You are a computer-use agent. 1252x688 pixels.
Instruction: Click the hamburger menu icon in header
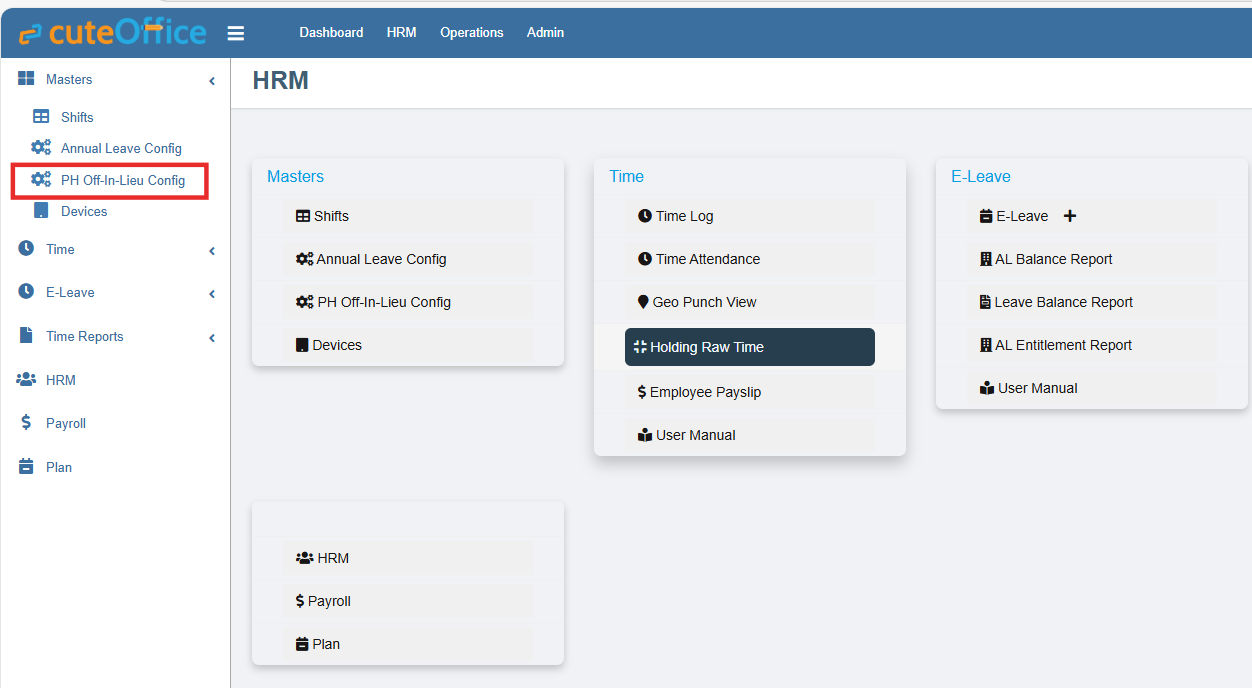coord(236,33)
